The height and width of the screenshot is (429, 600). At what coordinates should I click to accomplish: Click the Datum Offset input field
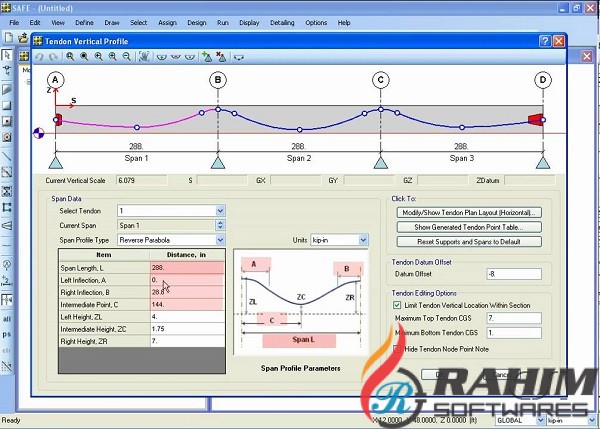pos(514,274)
